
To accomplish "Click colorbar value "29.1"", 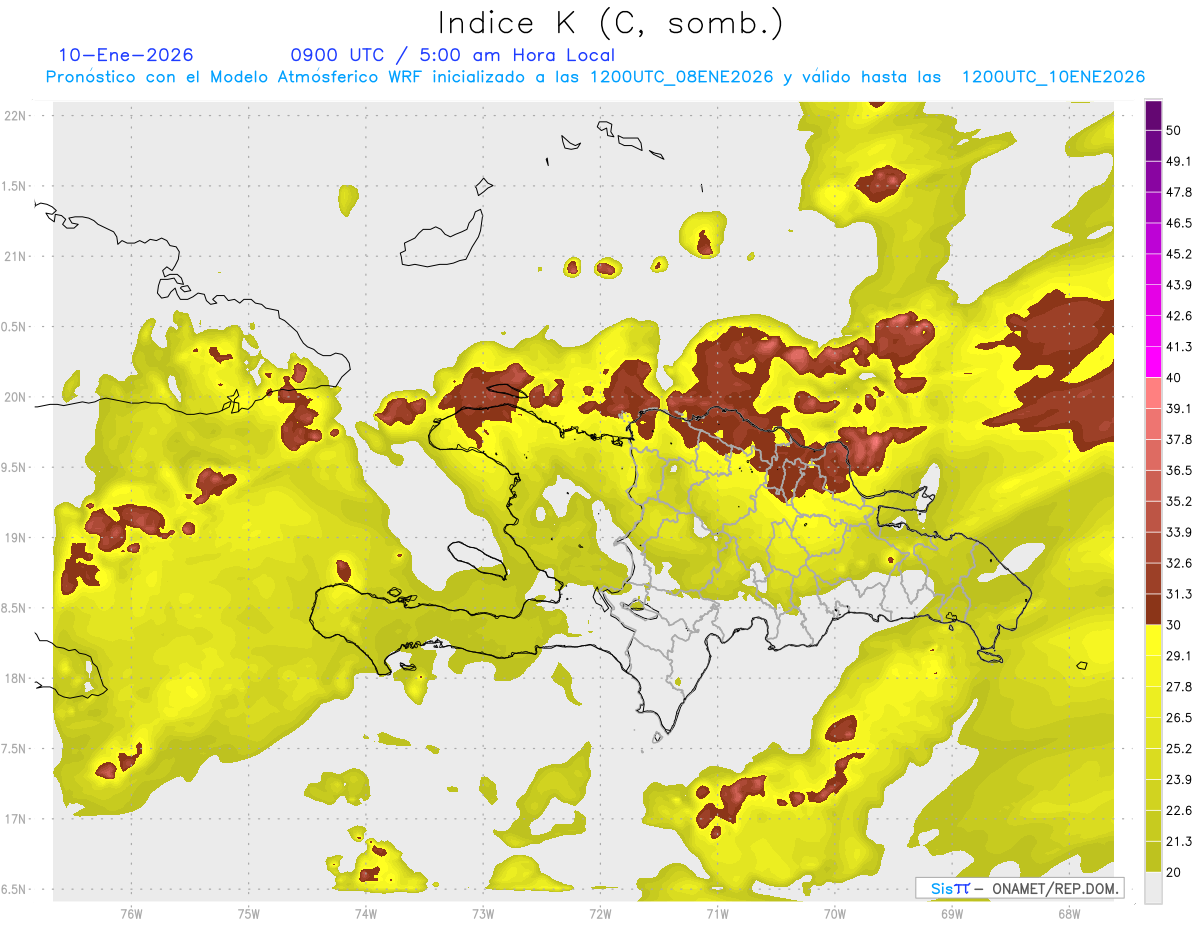I will 1179,656.
